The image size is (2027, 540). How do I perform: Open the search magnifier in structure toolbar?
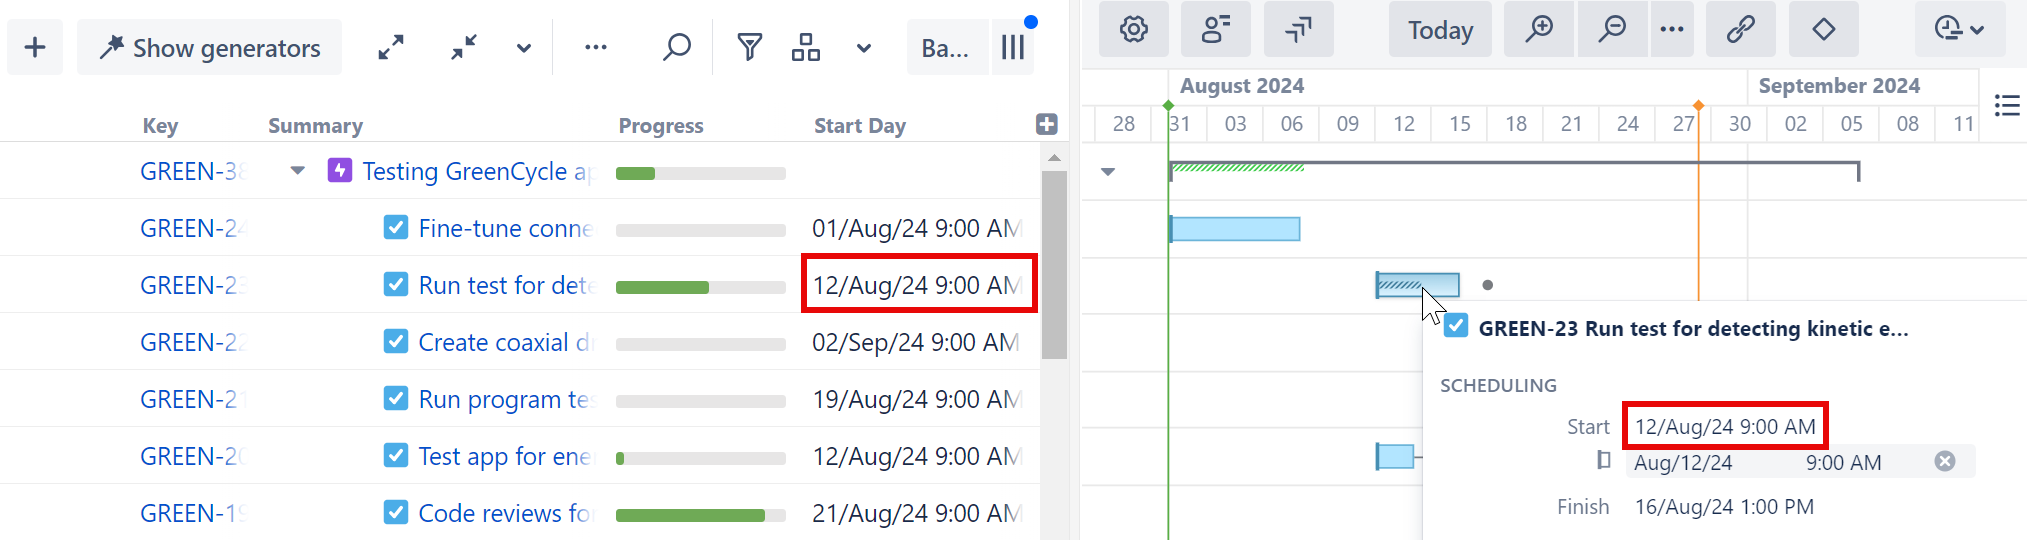(x=677, y=47)
